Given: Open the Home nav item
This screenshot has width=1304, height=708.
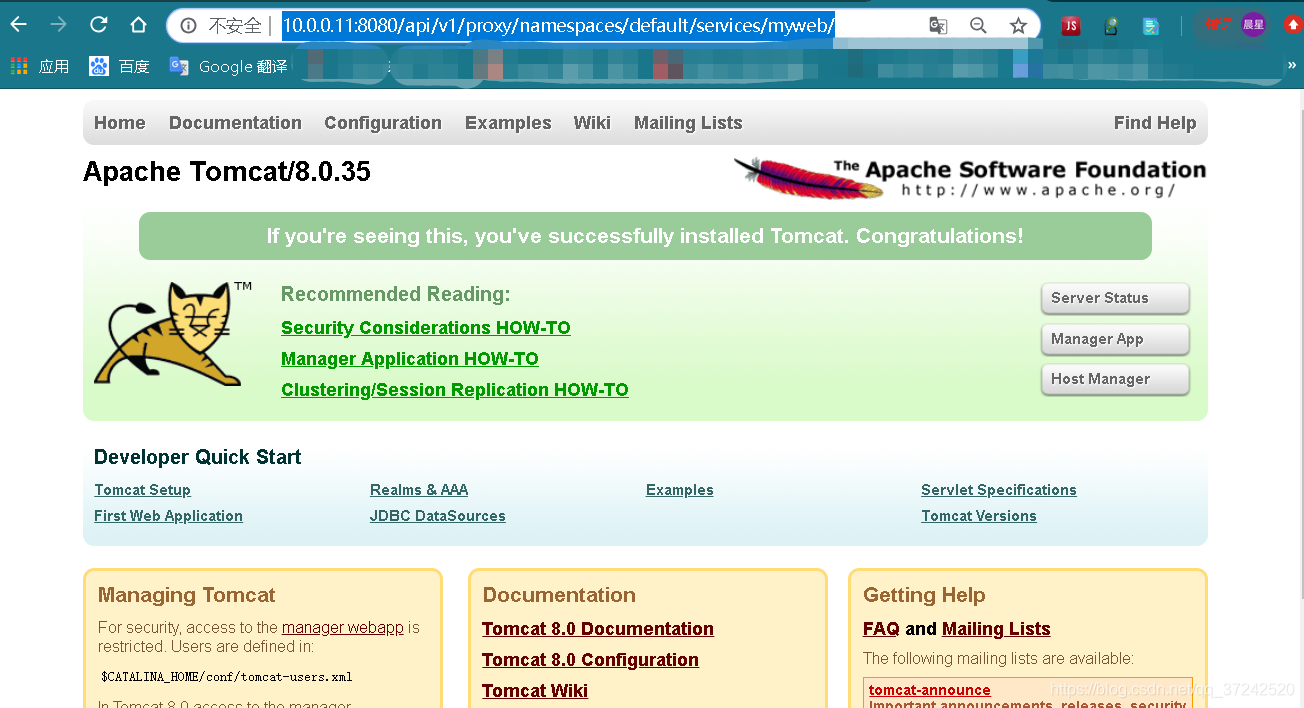Looking at the screenshot, I should (120, 123).
